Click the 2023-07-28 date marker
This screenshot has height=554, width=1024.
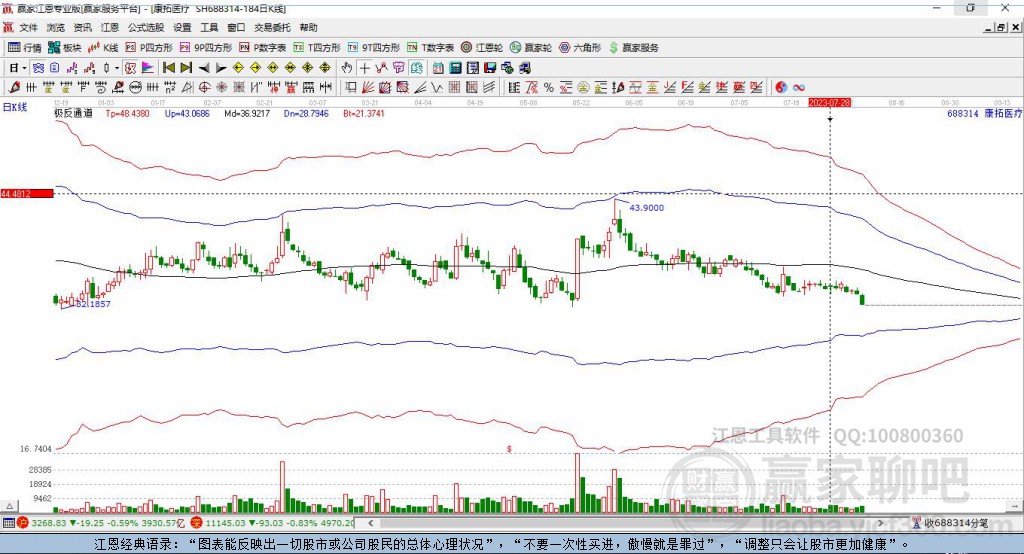coord(829,103)
